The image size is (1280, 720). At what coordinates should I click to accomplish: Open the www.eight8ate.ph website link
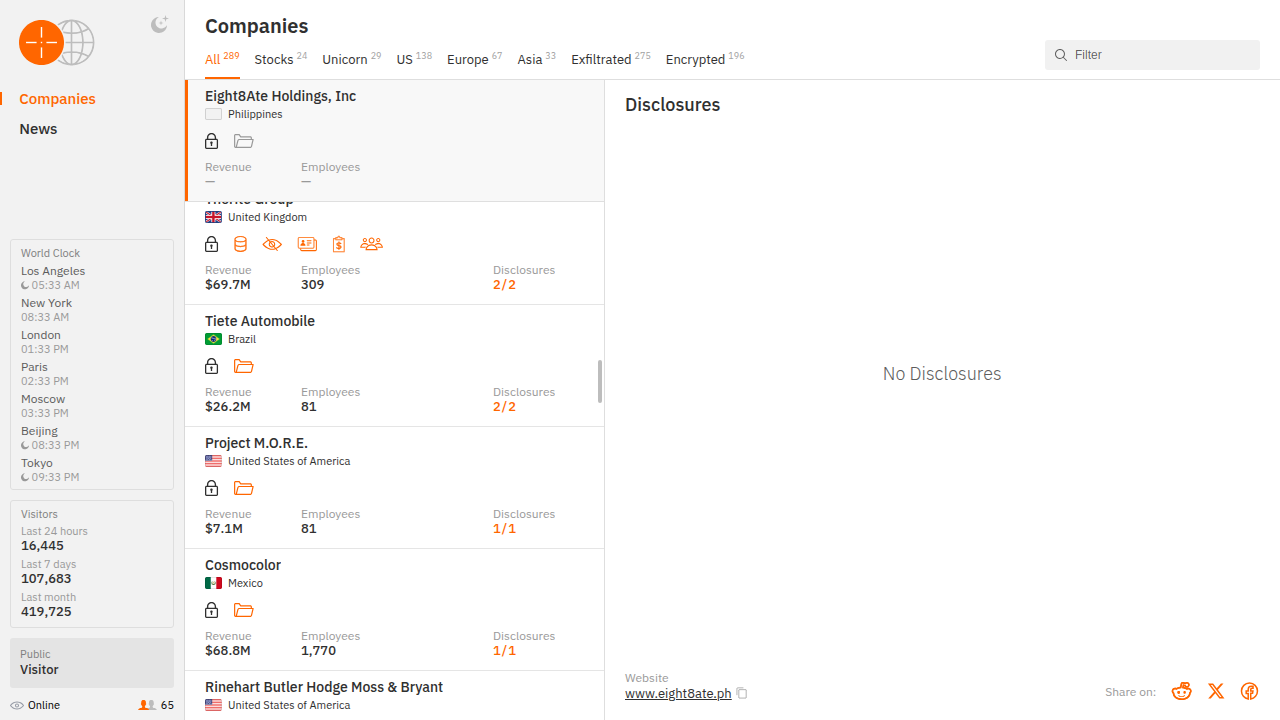(678, 693)
